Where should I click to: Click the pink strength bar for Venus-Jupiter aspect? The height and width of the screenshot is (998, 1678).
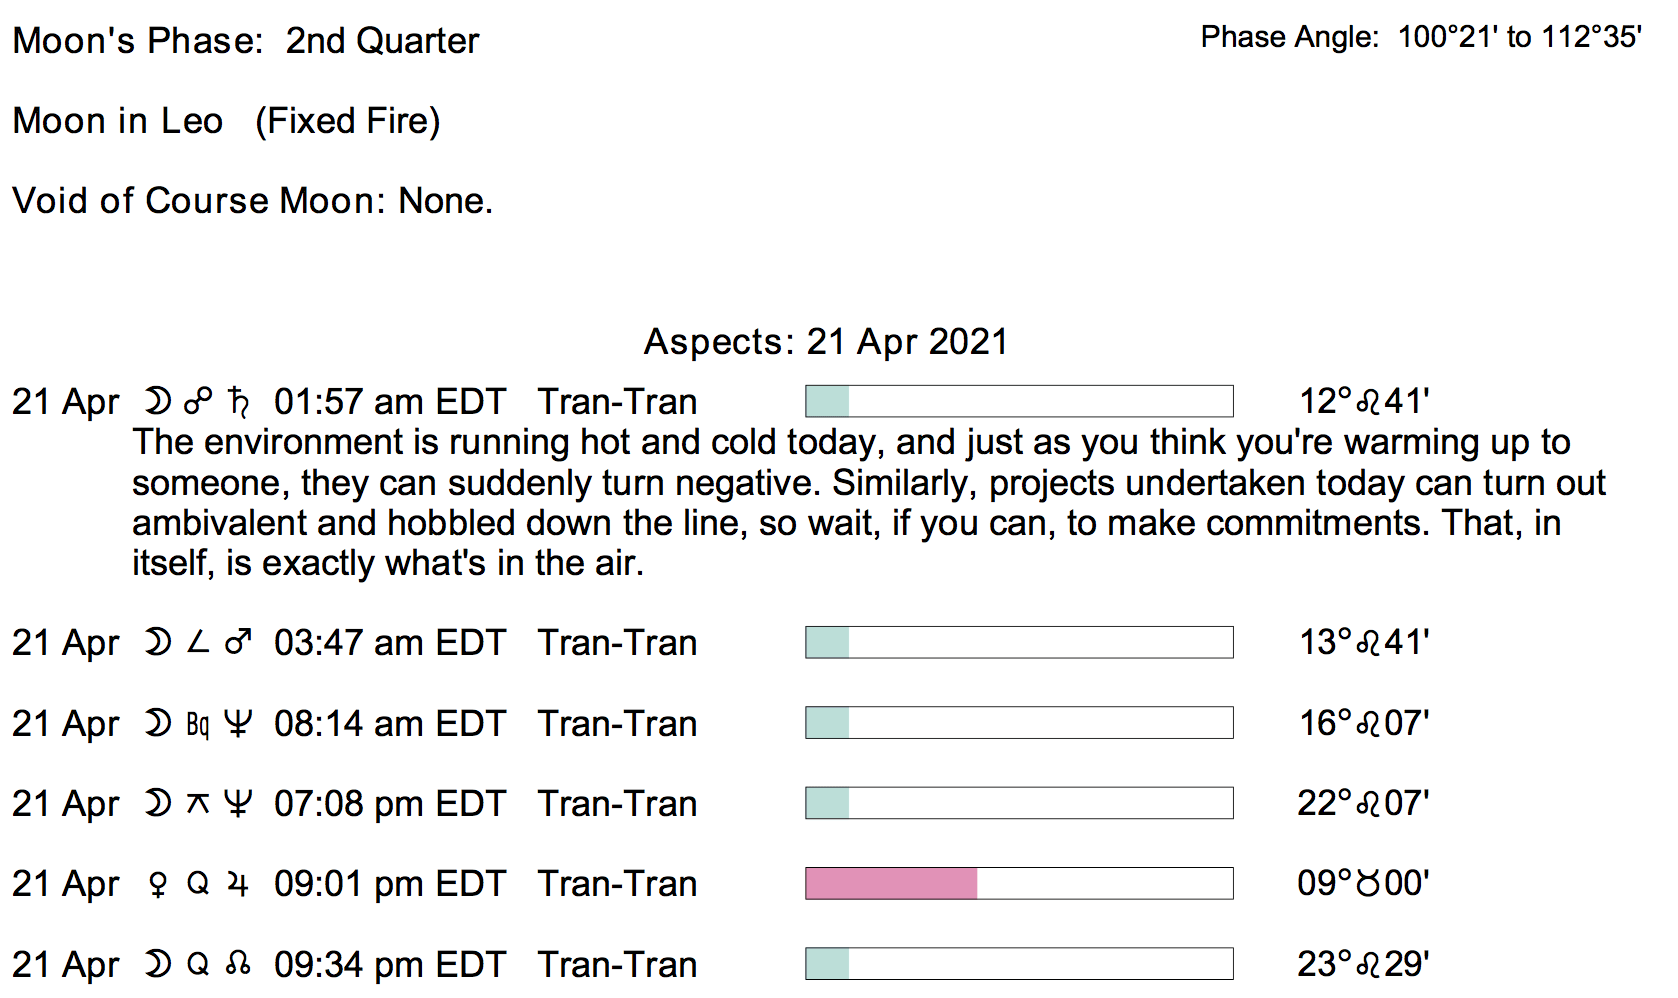(x=891, y=884)
